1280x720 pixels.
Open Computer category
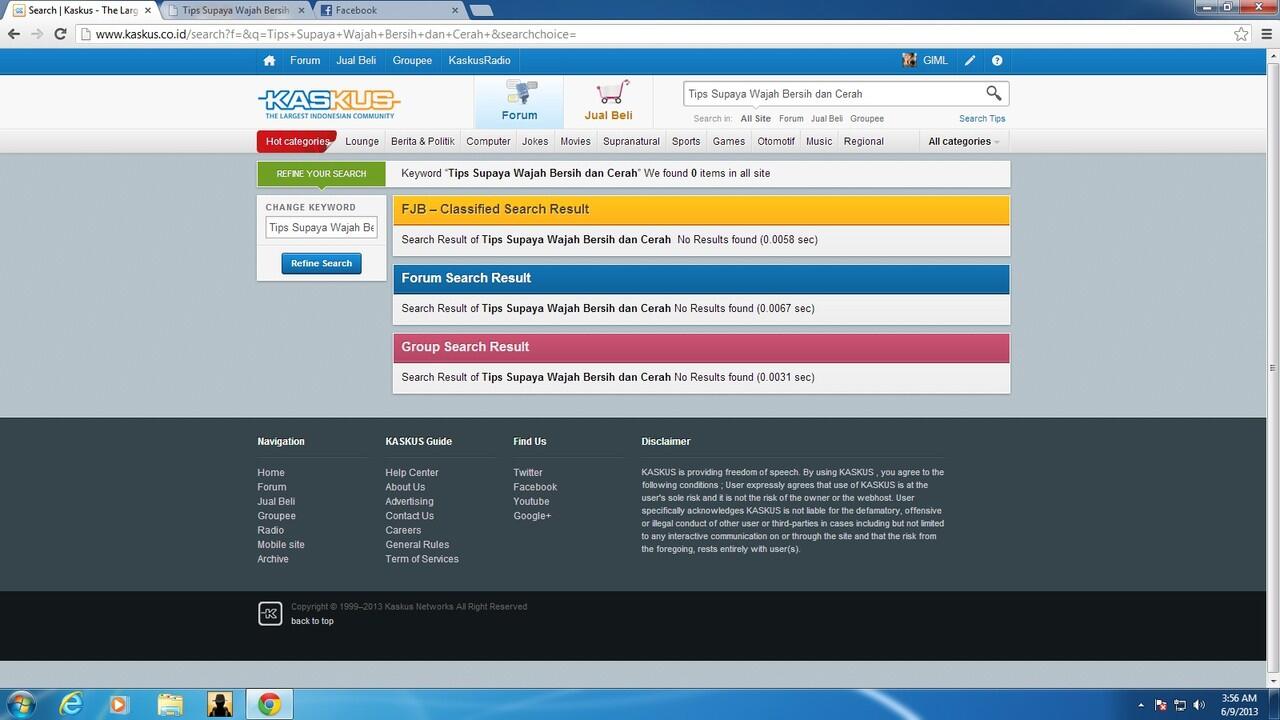(488, 141)
